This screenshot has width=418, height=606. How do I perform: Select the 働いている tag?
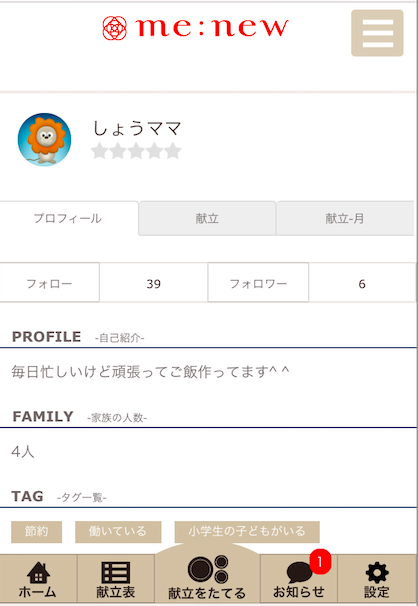click(118, 531)
